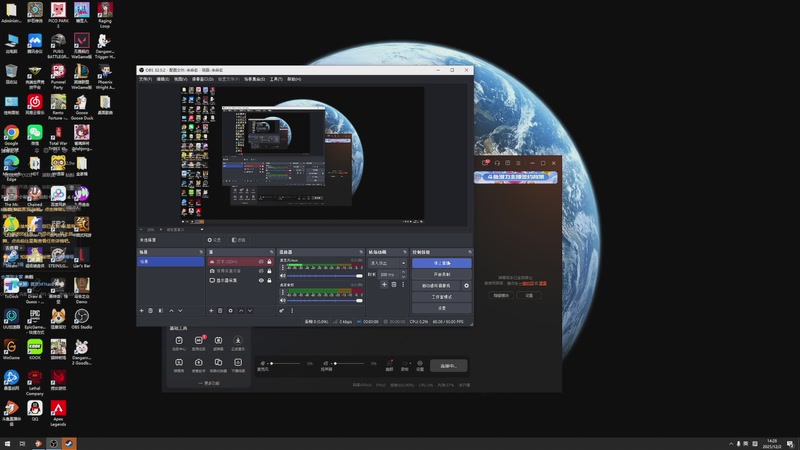800x450 pixels.
Task: Toggle lock on video capture device source
Action: coord(269,271)
